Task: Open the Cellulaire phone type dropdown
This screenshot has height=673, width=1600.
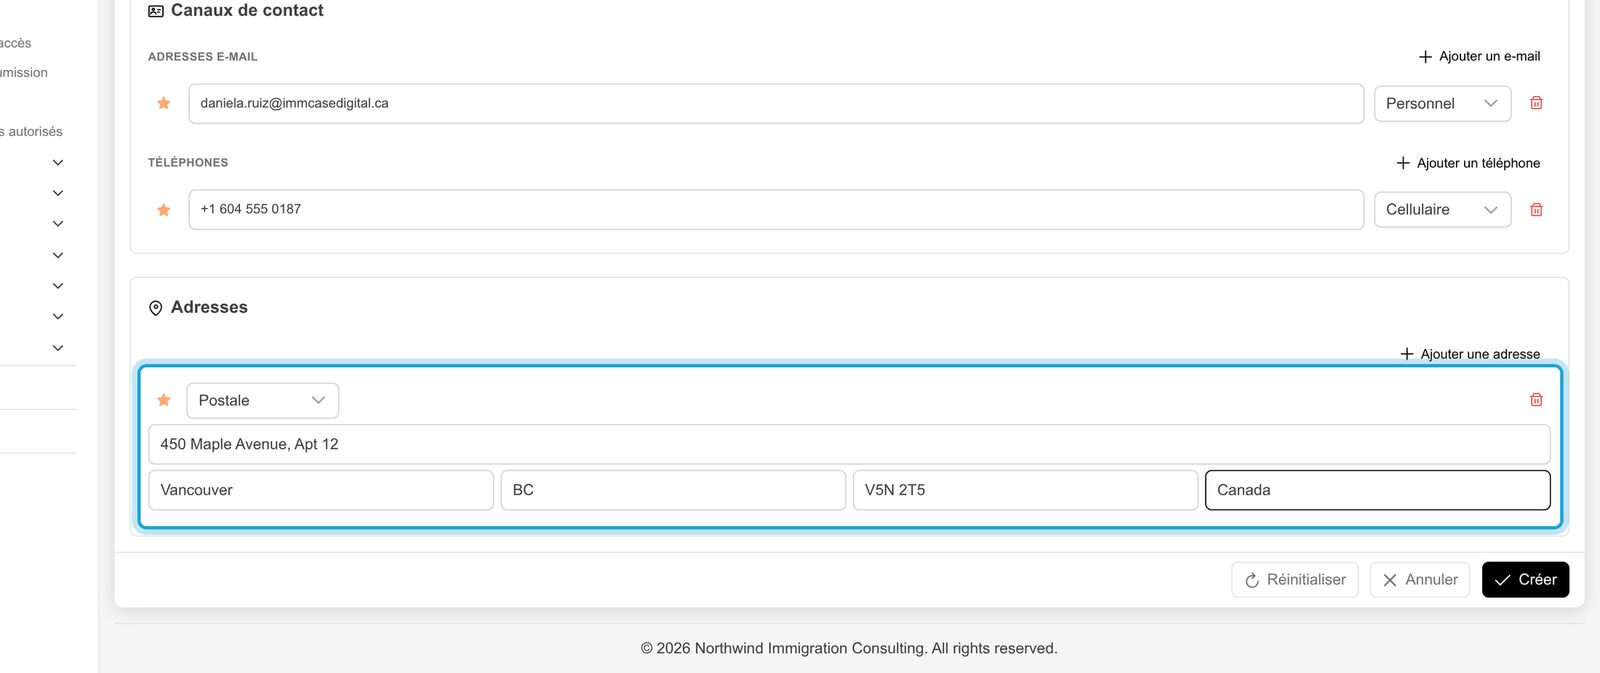Action: tap(1442, 210)
